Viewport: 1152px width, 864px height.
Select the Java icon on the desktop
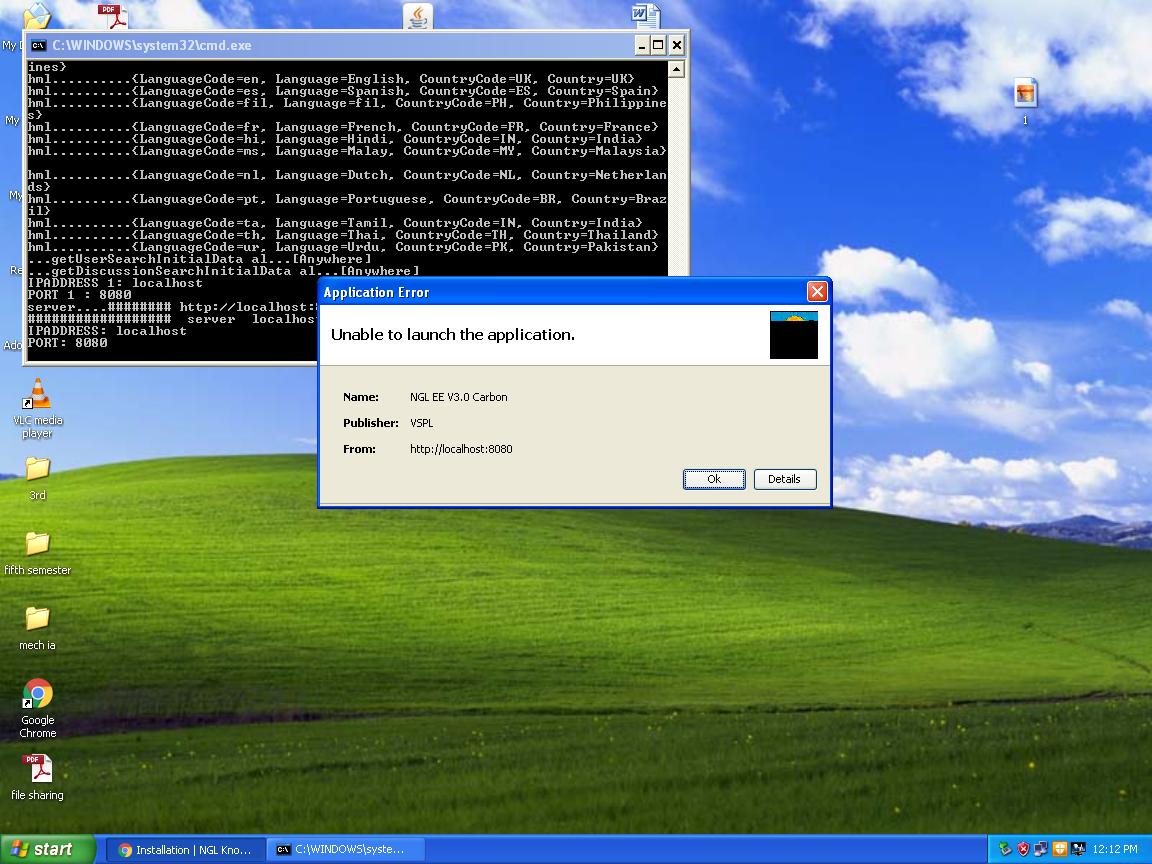[x=418, y=16]
